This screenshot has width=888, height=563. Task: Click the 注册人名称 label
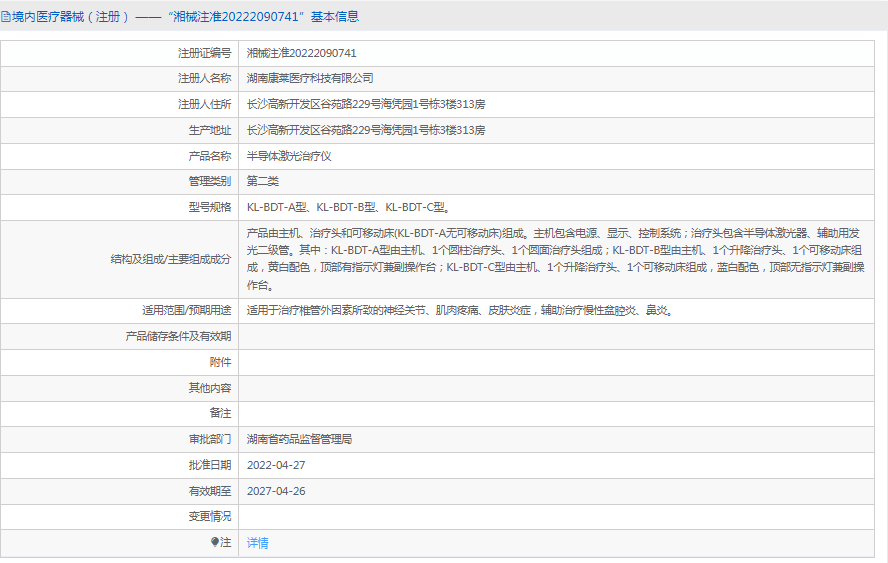pos(204,78)
